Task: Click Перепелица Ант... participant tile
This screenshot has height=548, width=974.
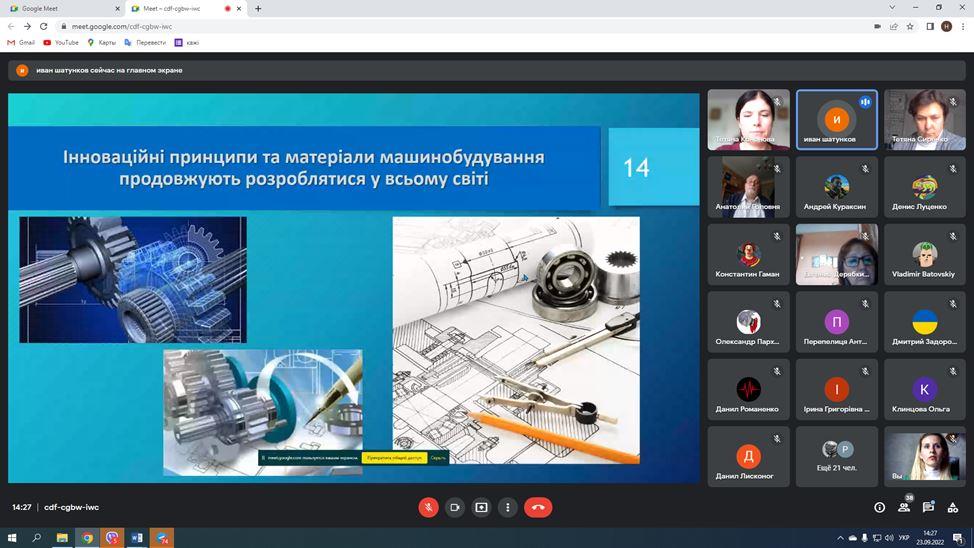Action: 837,322
